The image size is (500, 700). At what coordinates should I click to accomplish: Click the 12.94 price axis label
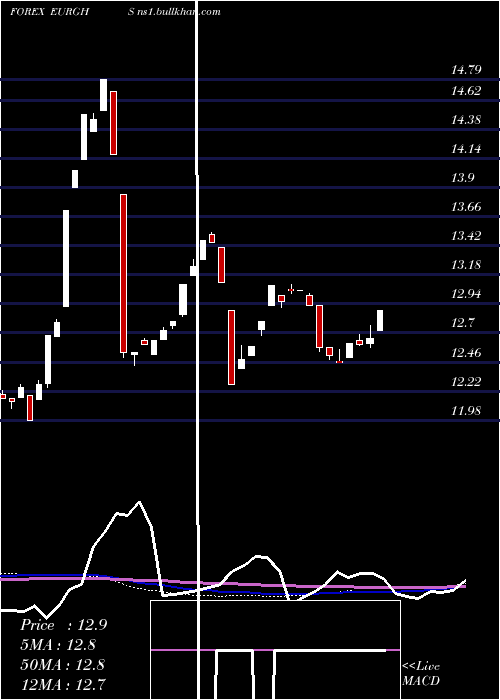click(x=466, y=294)
